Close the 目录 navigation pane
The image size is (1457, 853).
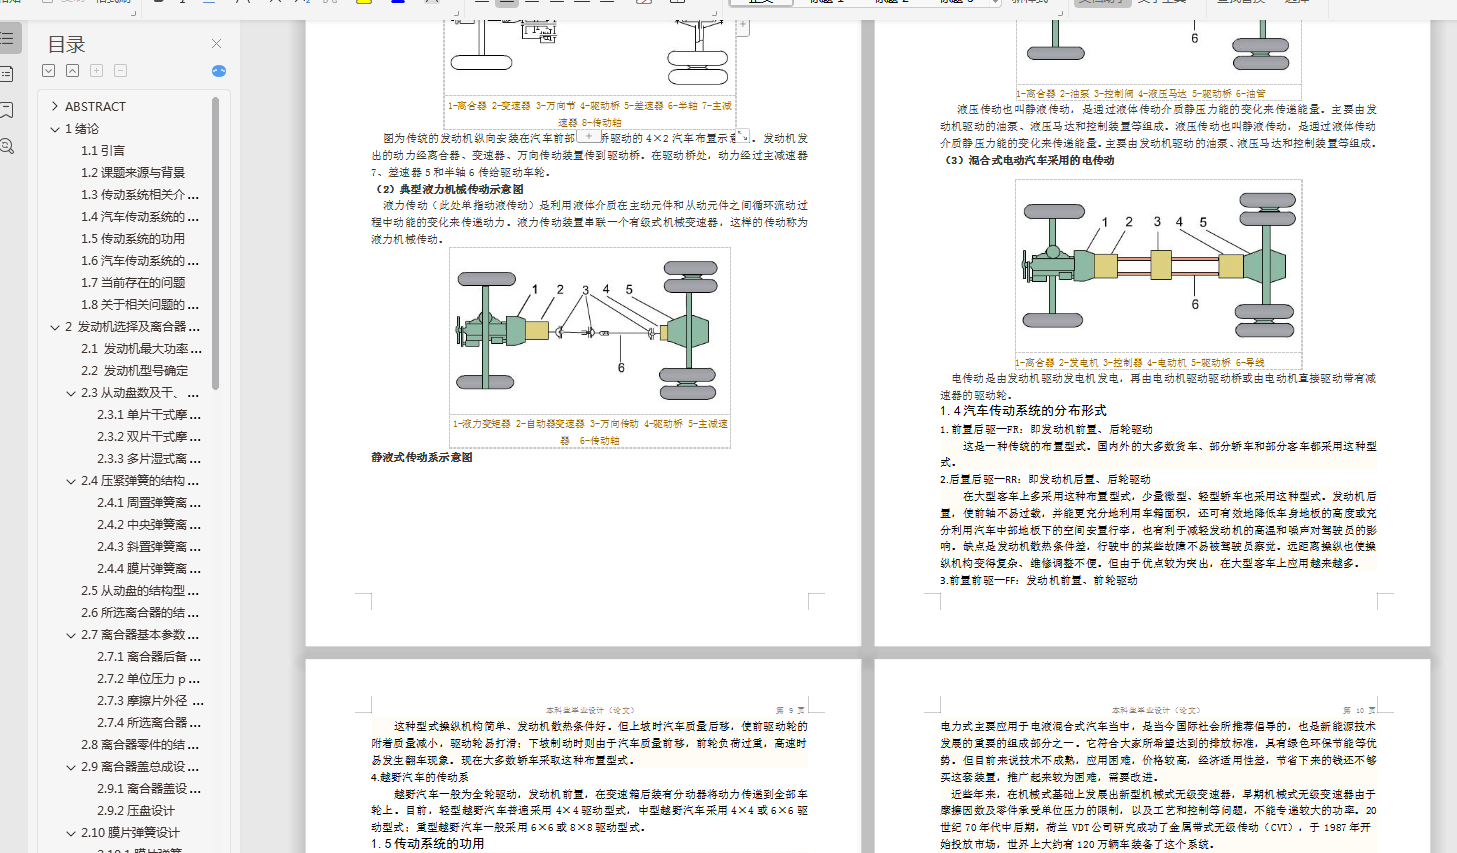click(217, 44)
